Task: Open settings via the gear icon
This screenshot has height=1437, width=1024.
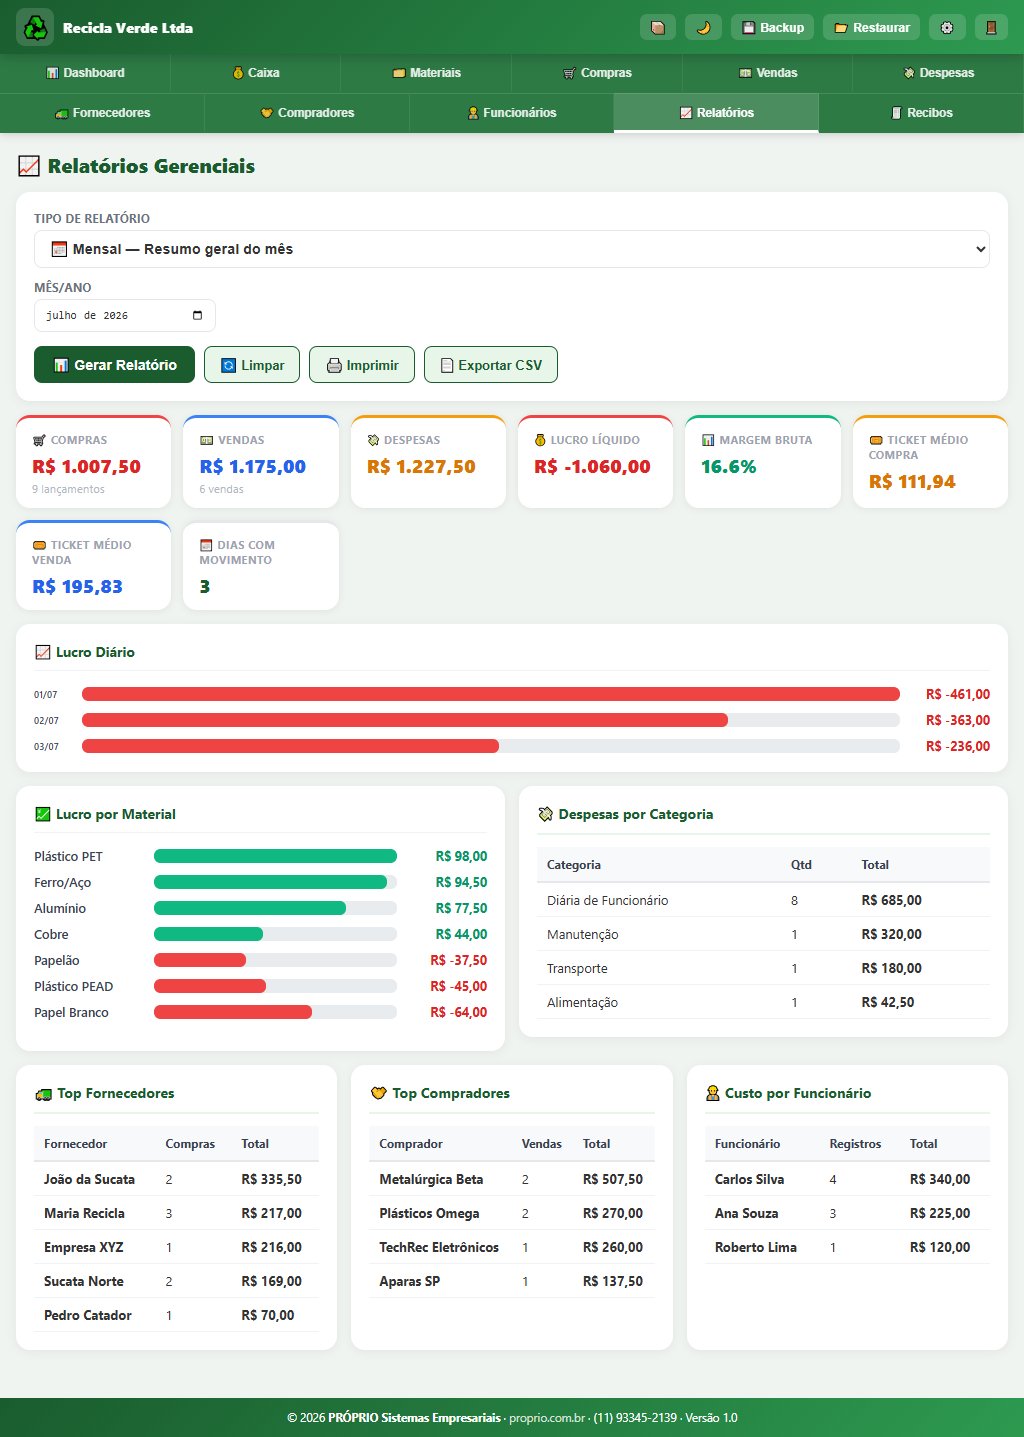Action: (x=947, y=28)
